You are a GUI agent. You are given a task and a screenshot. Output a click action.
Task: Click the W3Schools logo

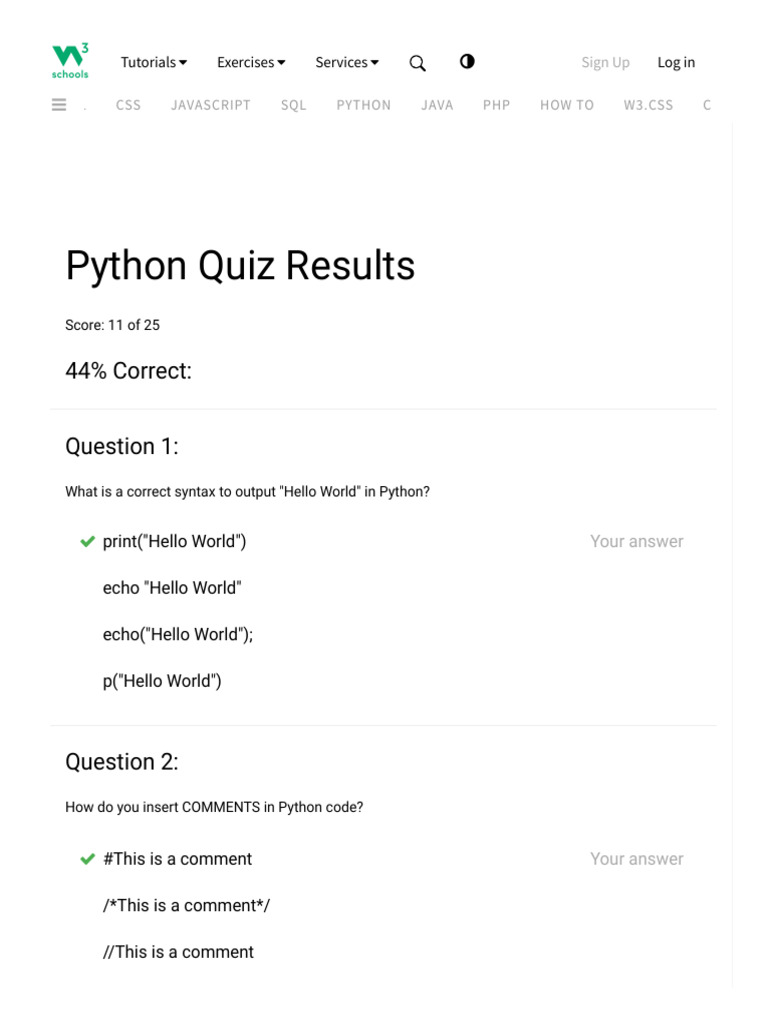coord(70,61)
